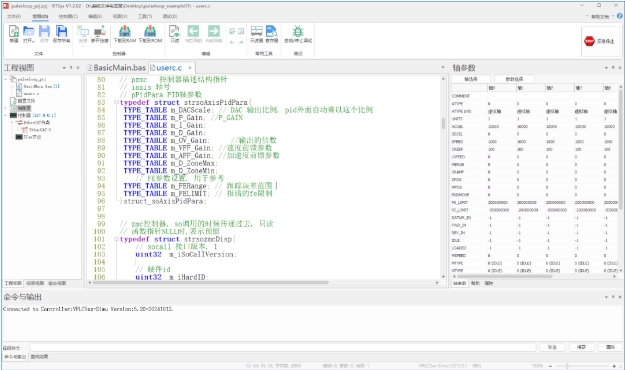The width and height of the screenshot is (625, 370).
Task: Open the oscilloscope tool
Action: pyautogui.click(x=256, y=33)
